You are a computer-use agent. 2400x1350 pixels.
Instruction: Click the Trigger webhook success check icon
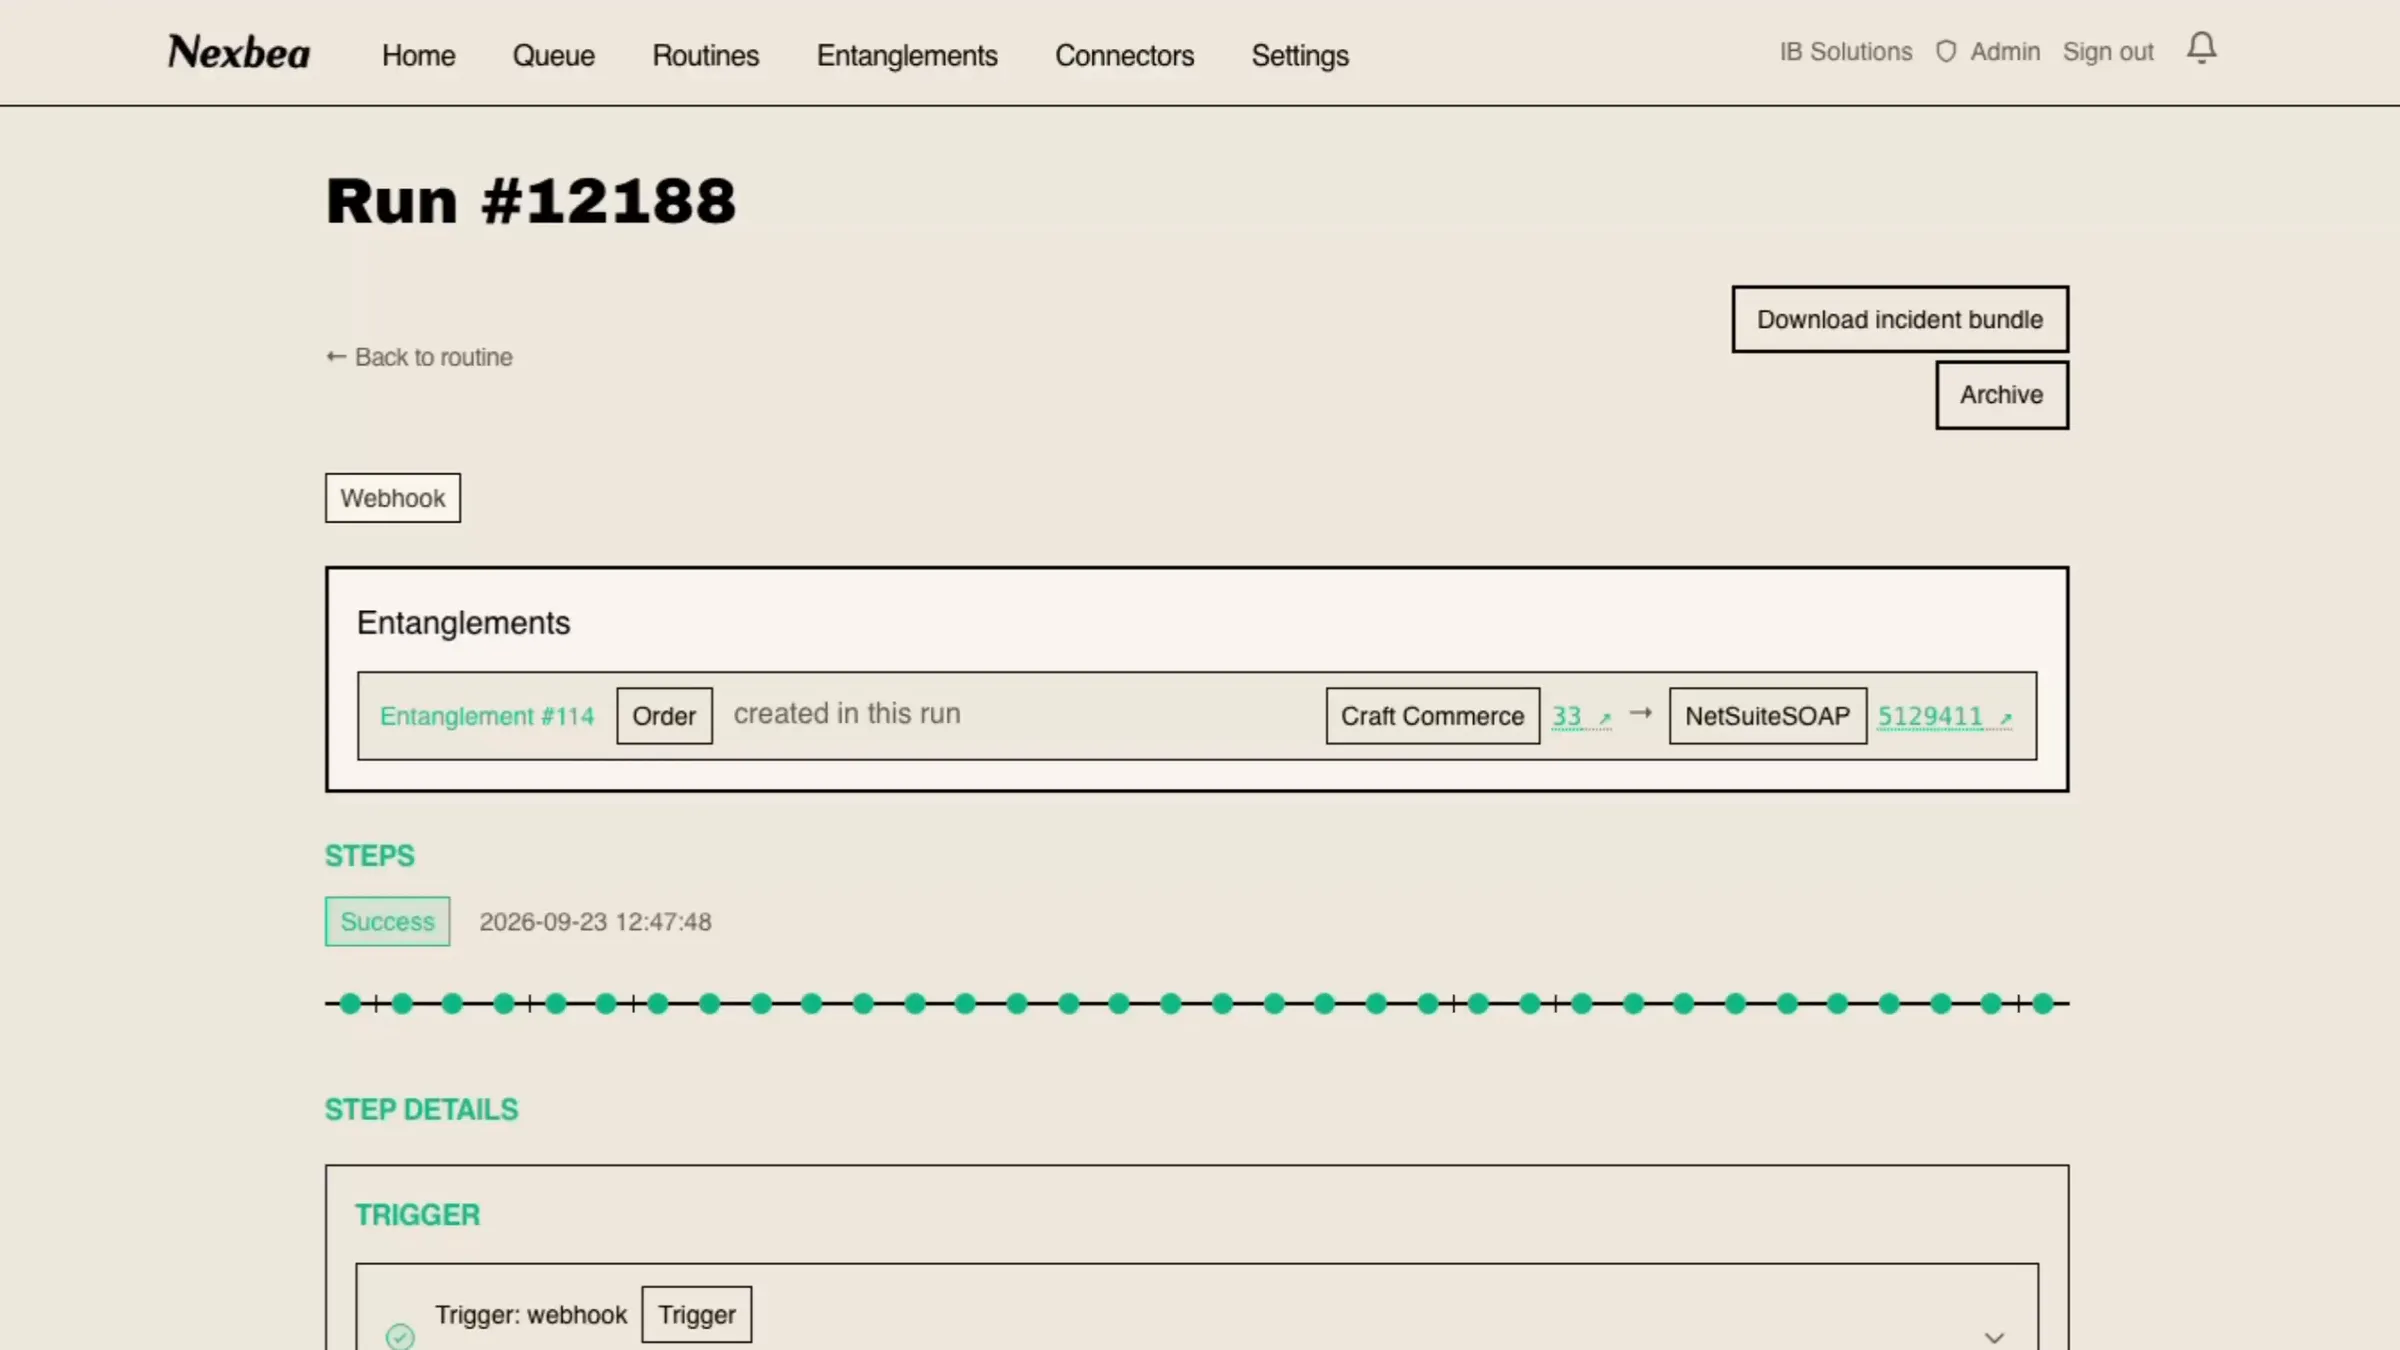click(x=400, y=1336)
